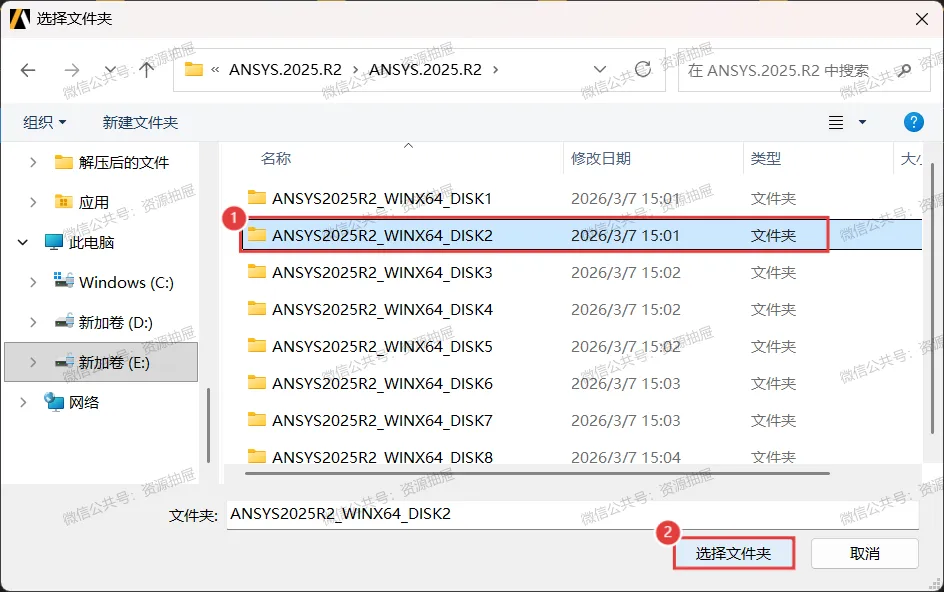This screenshot has width=944, height=592.
Task: Expand 解压后的文件 in sidebar
Action: (33, 162)
